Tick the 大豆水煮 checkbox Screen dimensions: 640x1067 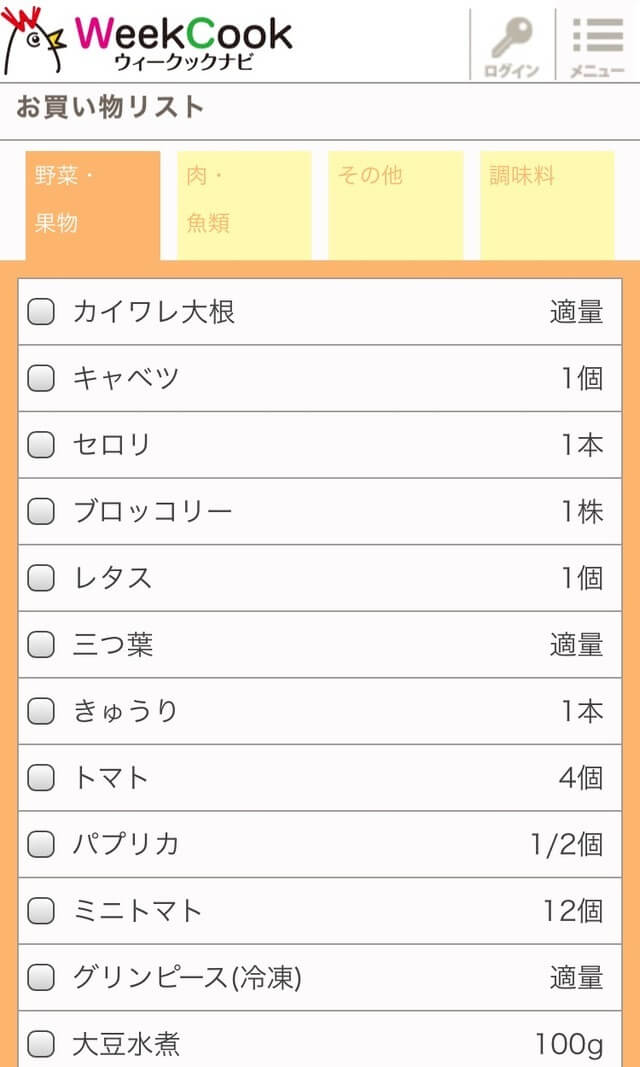point(41,1045)
